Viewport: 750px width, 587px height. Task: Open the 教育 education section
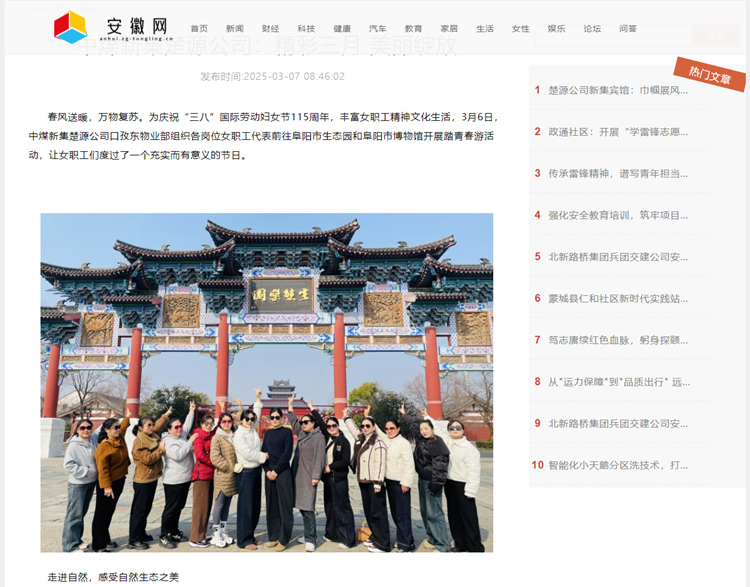pyautogui.click(x=413, y=29)
